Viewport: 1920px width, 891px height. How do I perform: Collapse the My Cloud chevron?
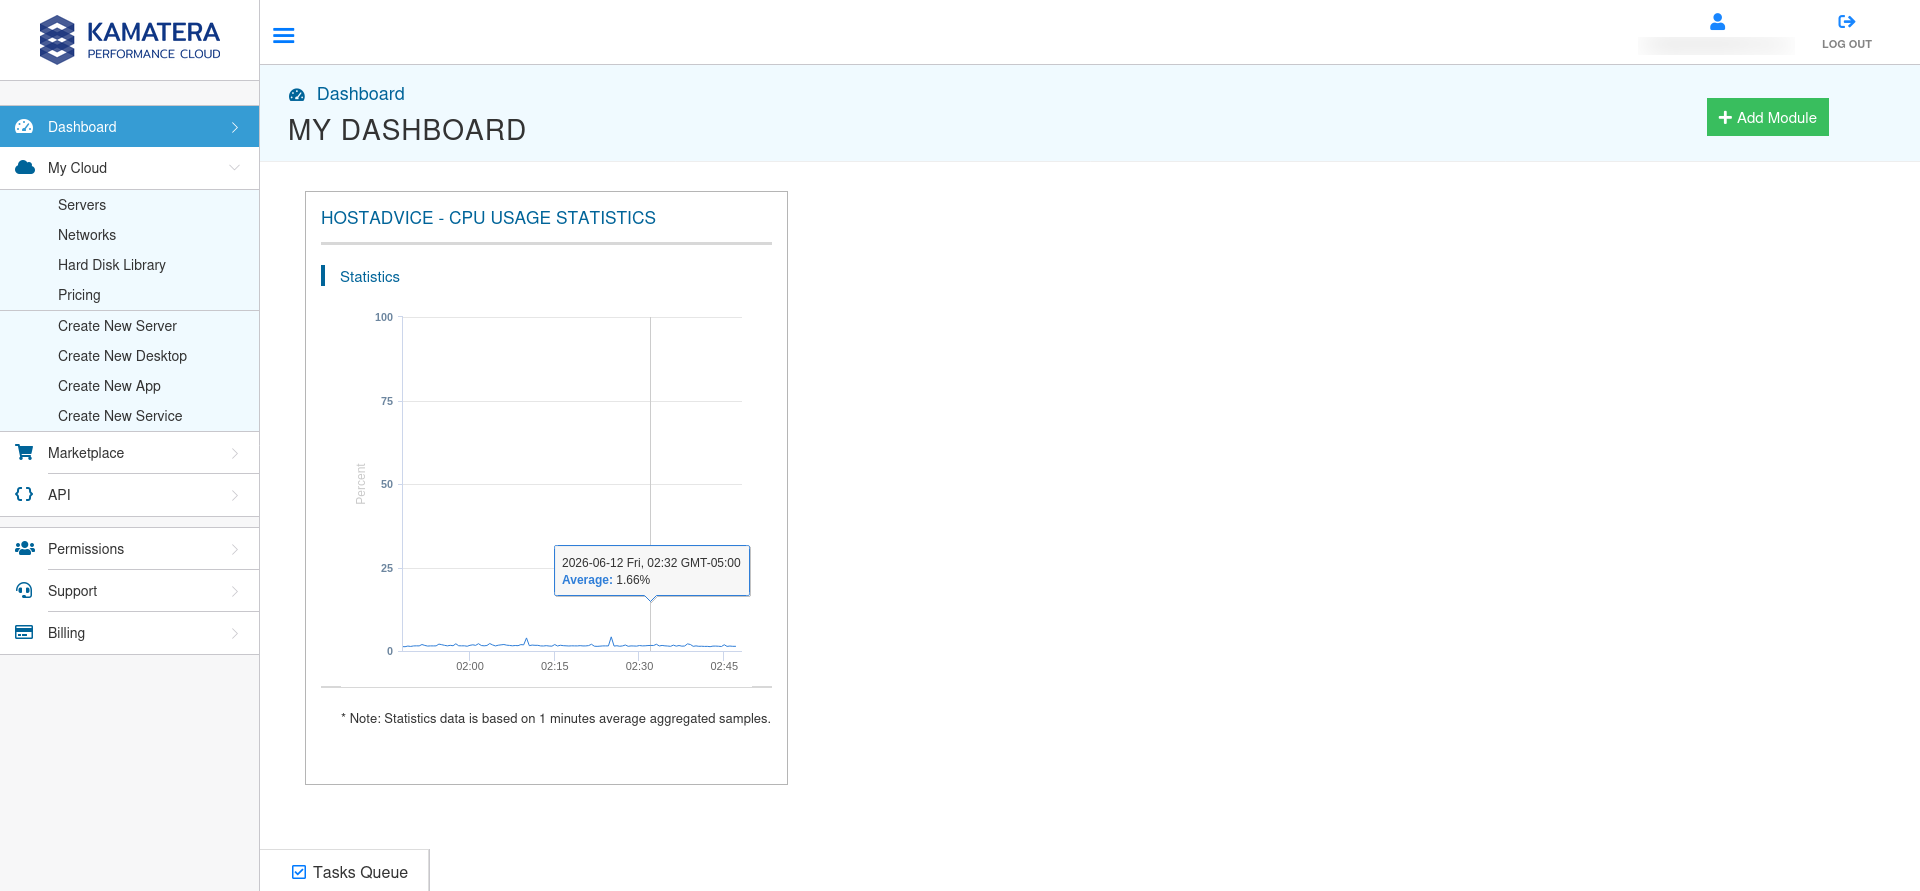click(x=235, y=168)
